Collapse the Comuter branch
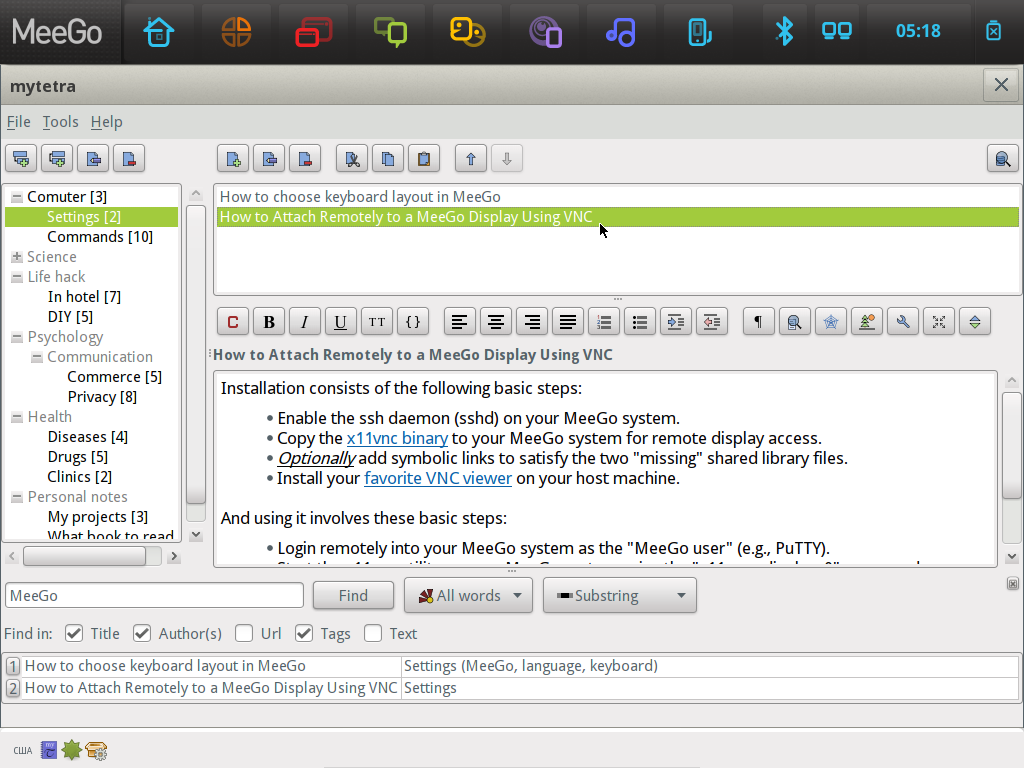 [17, 197]
